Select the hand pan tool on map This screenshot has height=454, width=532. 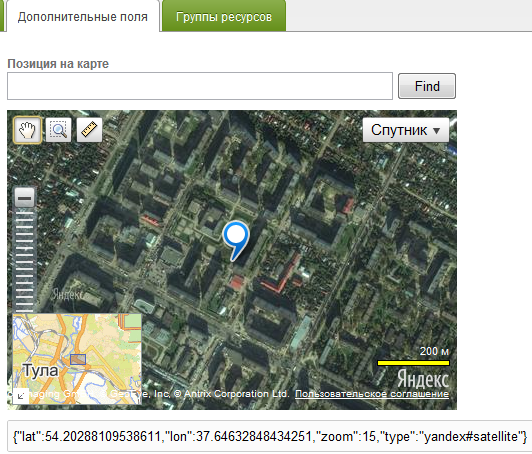[x=27, y=130]
